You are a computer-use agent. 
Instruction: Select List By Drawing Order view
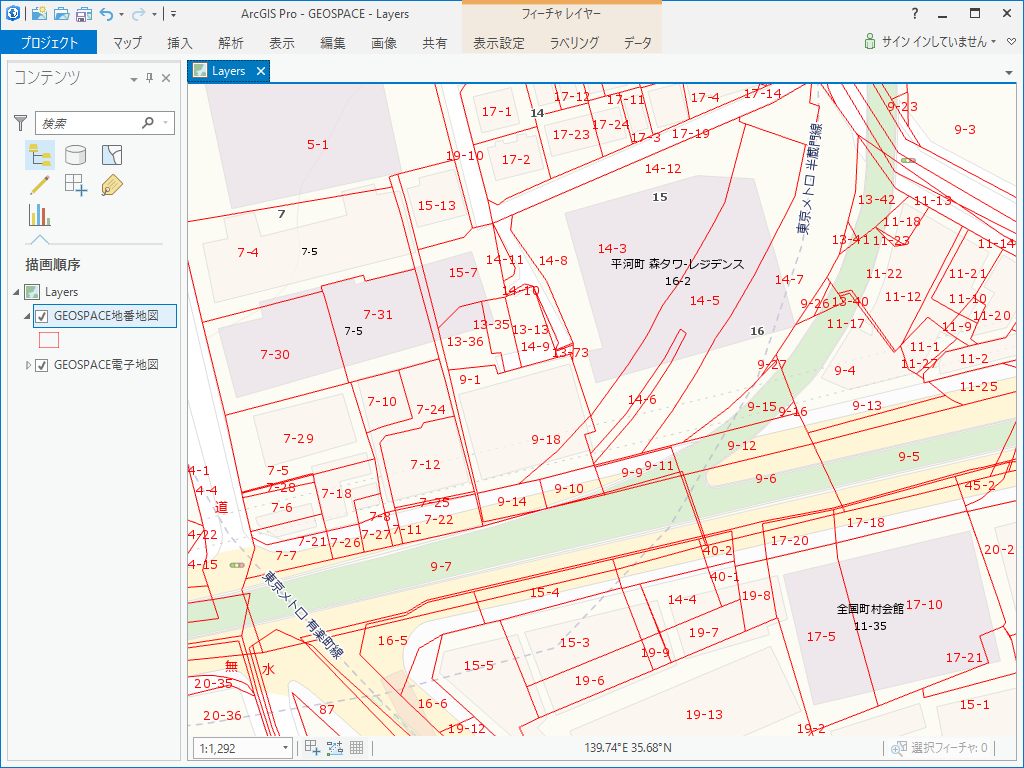(x=40, y=155)
